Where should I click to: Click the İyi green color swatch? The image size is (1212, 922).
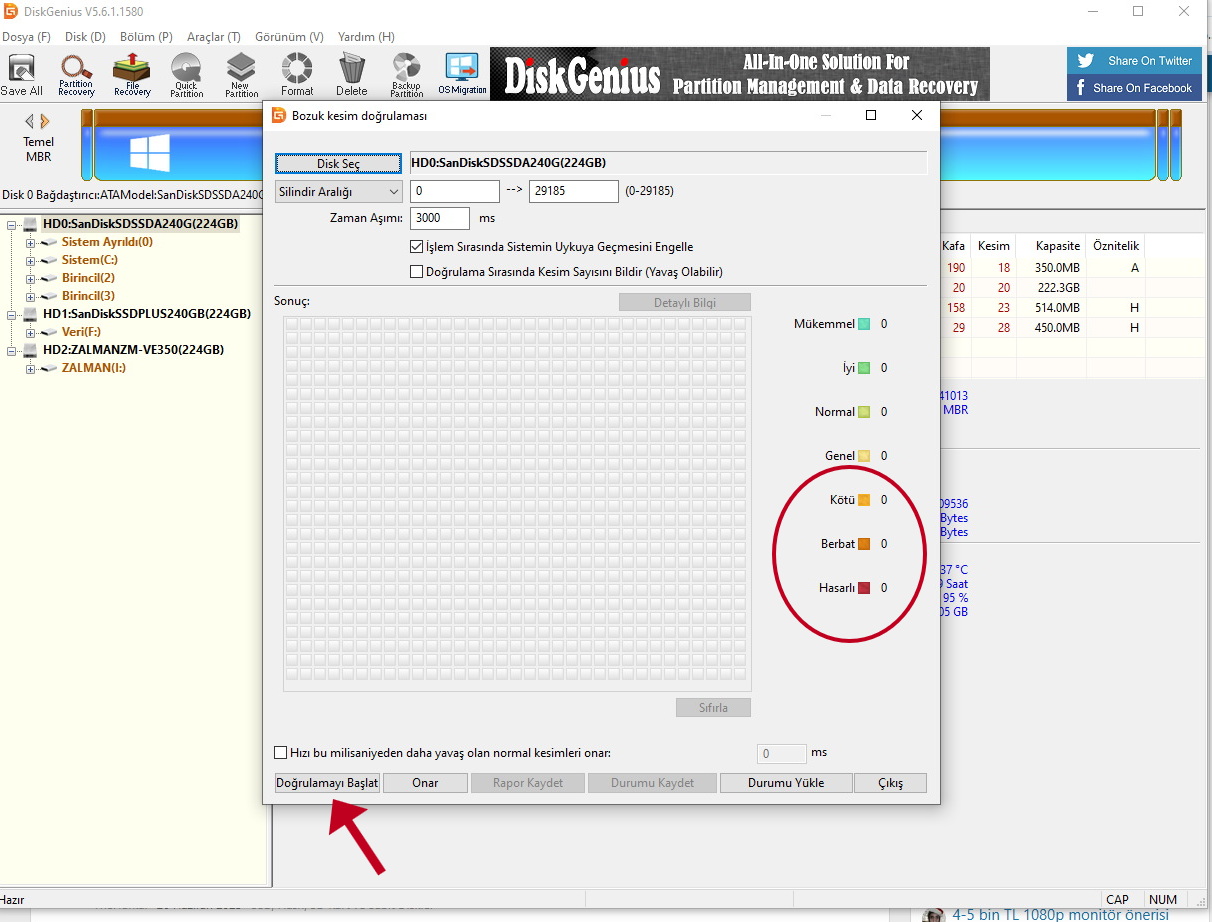(x=864, y=368)
